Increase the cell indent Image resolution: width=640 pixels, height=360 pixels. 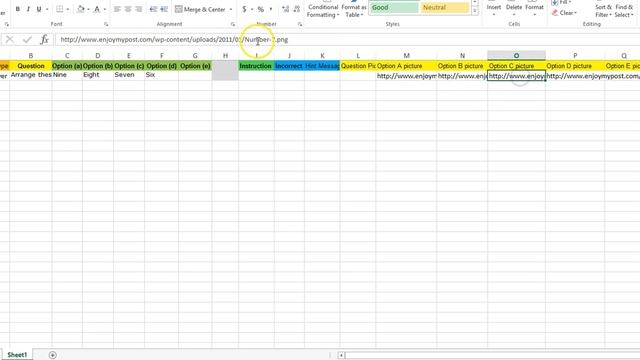[x=164, y=9]
